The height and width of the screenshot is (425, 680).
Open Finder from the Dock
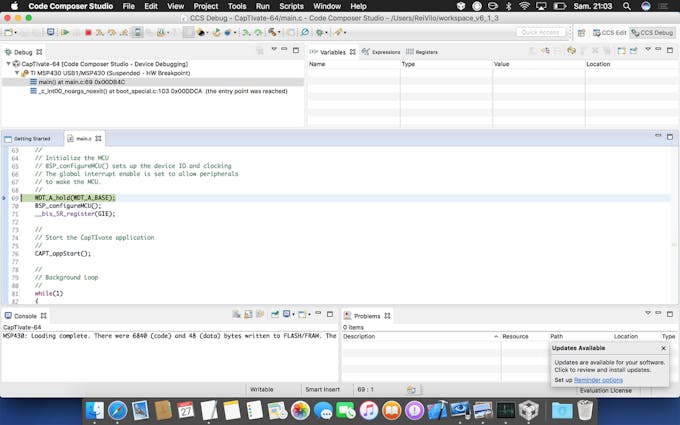(95, 410)
